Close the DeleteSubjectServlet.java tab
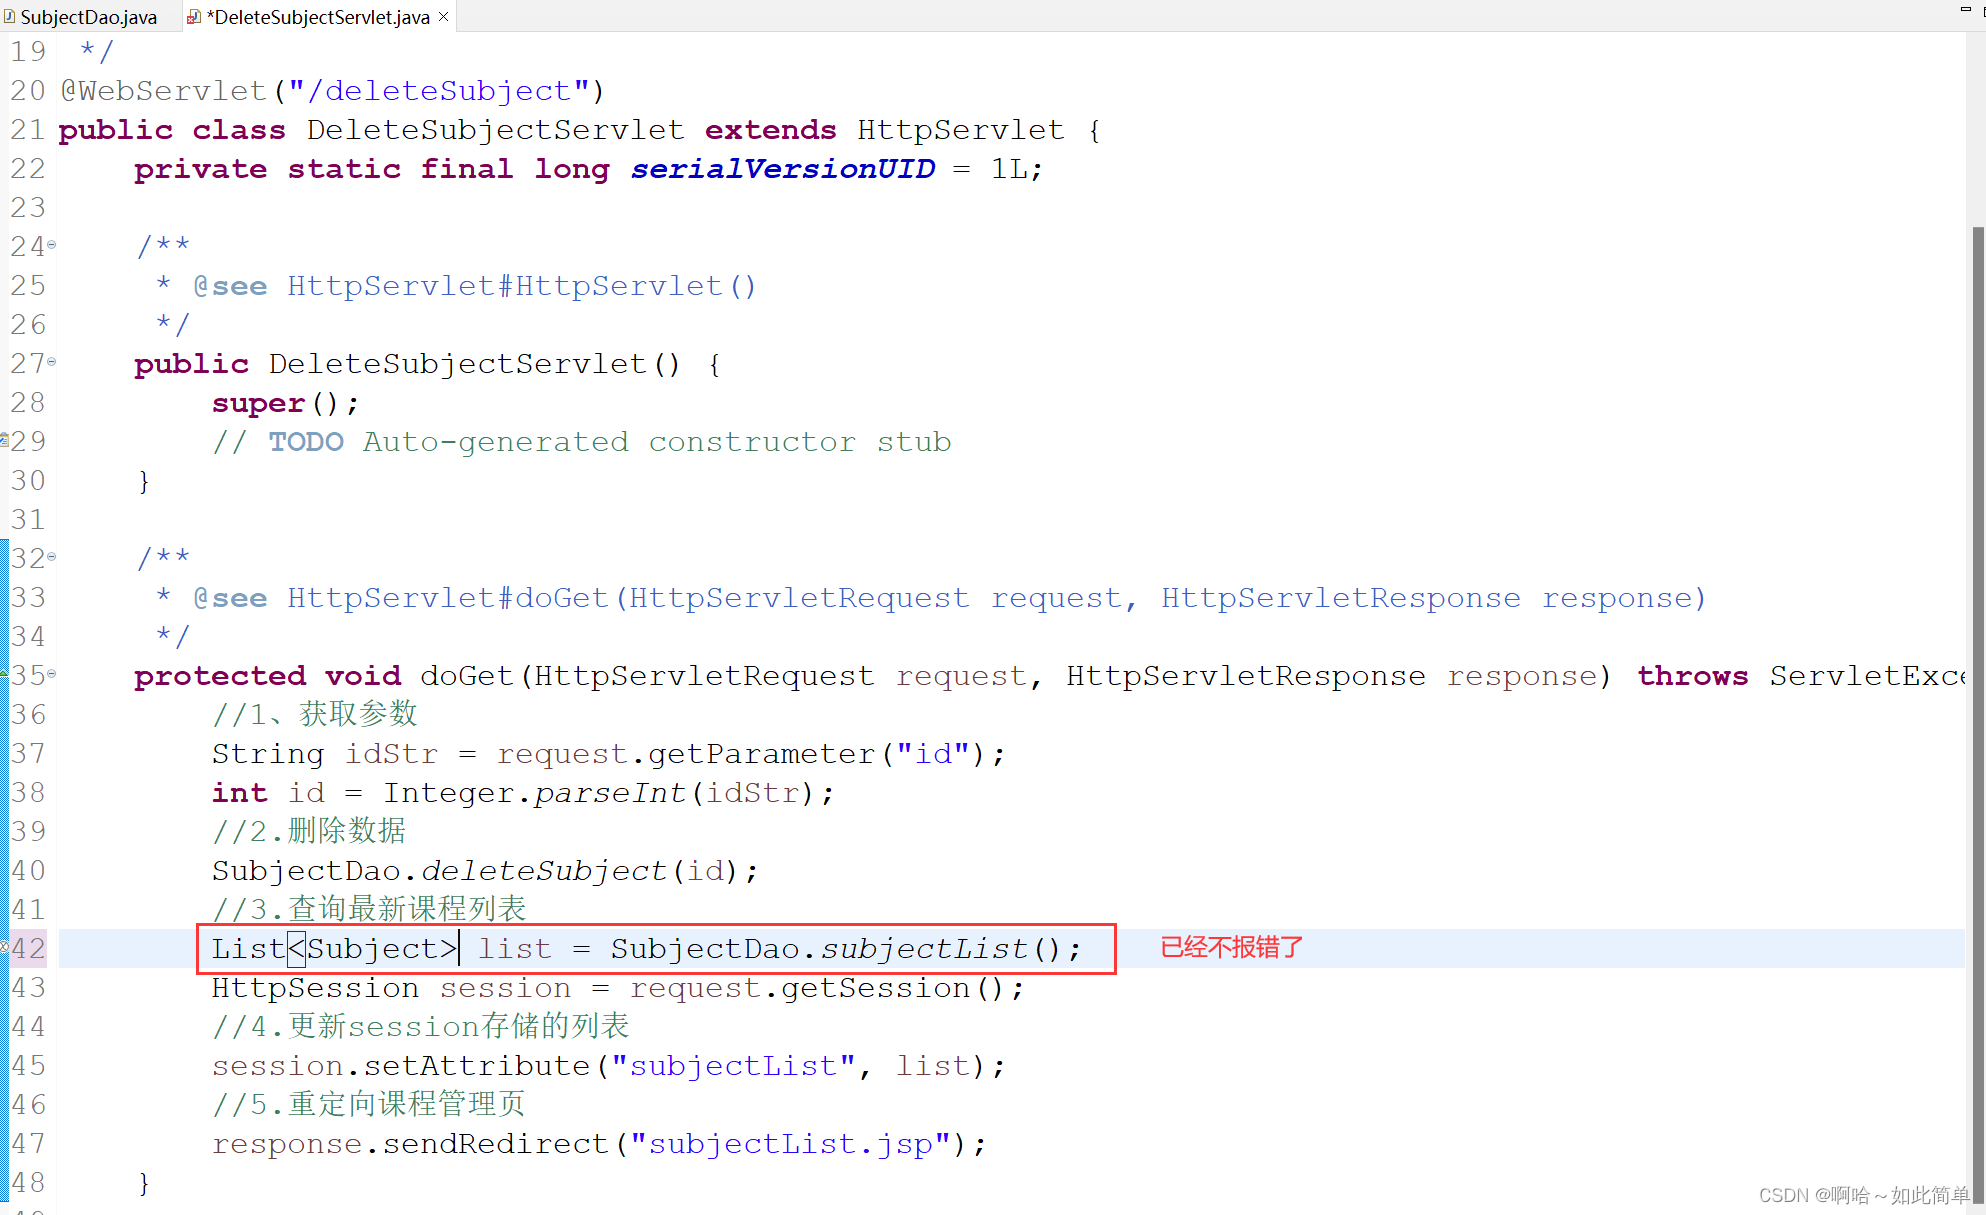1986x1215 pixels. coord(443,17)
